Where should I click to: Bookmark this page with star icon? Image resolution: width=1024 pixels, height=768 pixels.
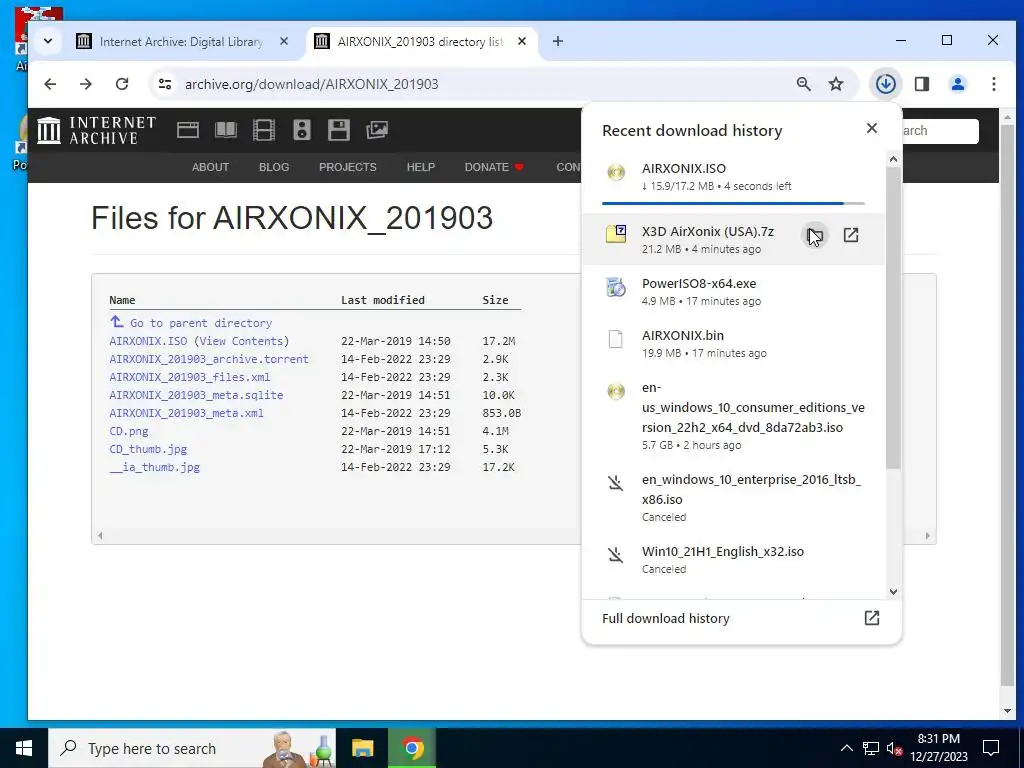pos(836,84)
